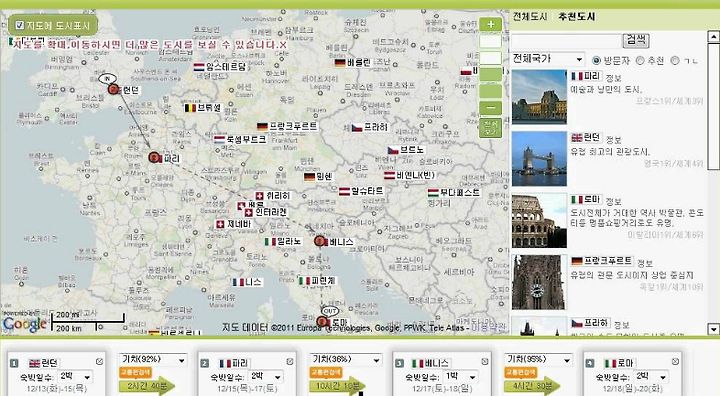Close the red map hint message with X

pos(283,45)
